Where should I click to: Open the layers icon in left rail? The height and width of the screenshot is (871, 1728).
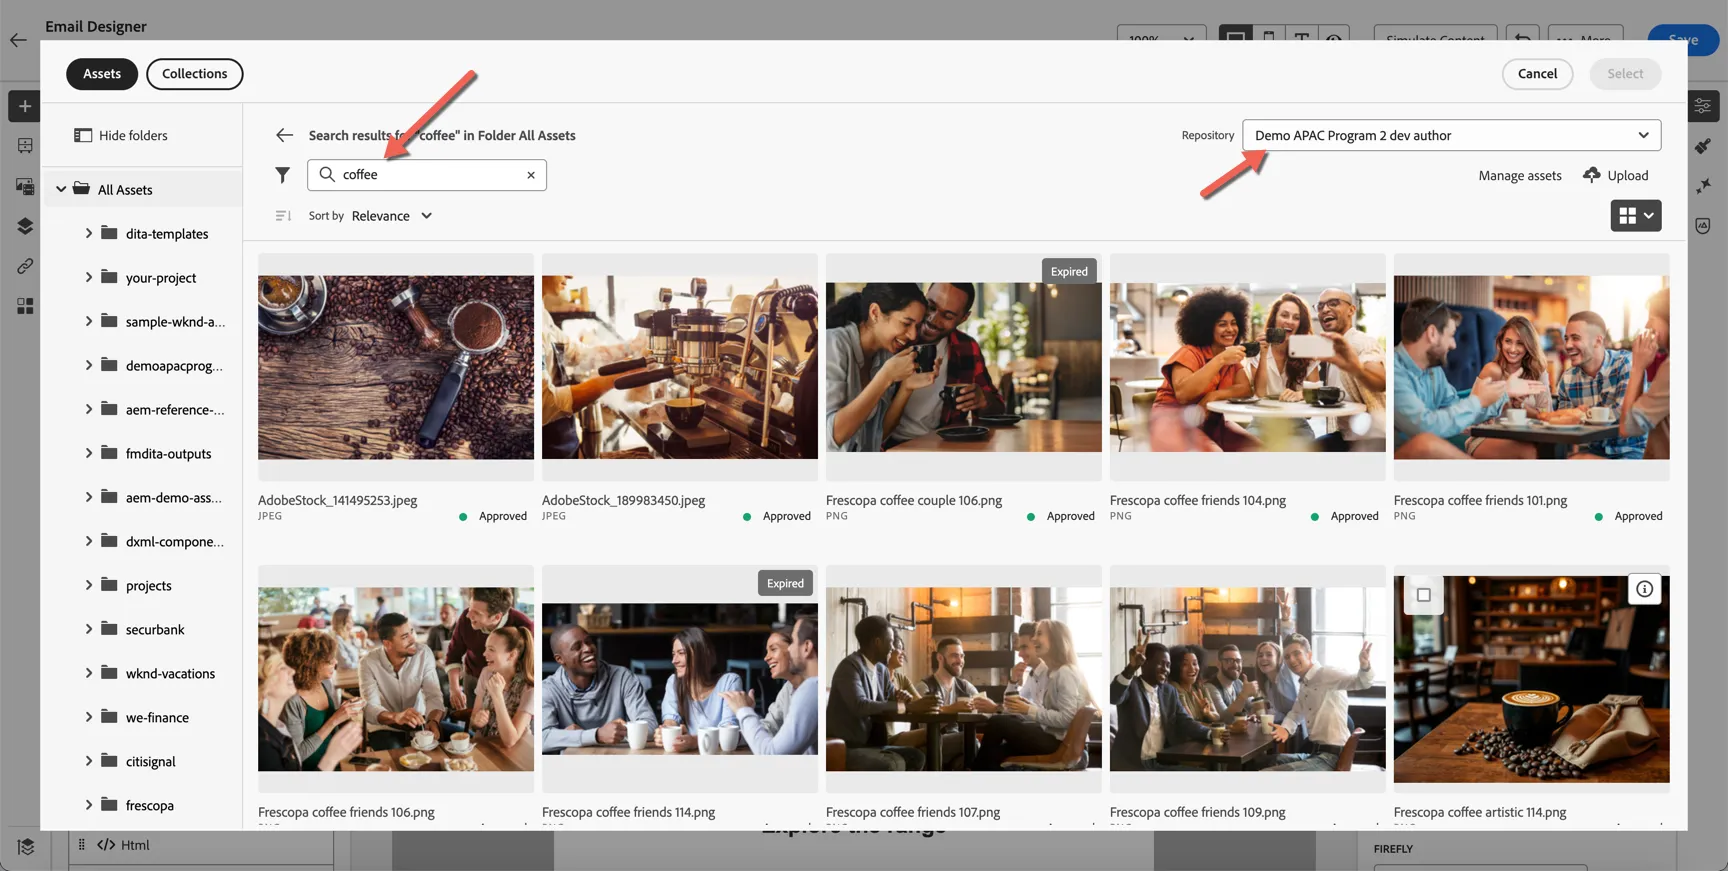coord(25,226)
